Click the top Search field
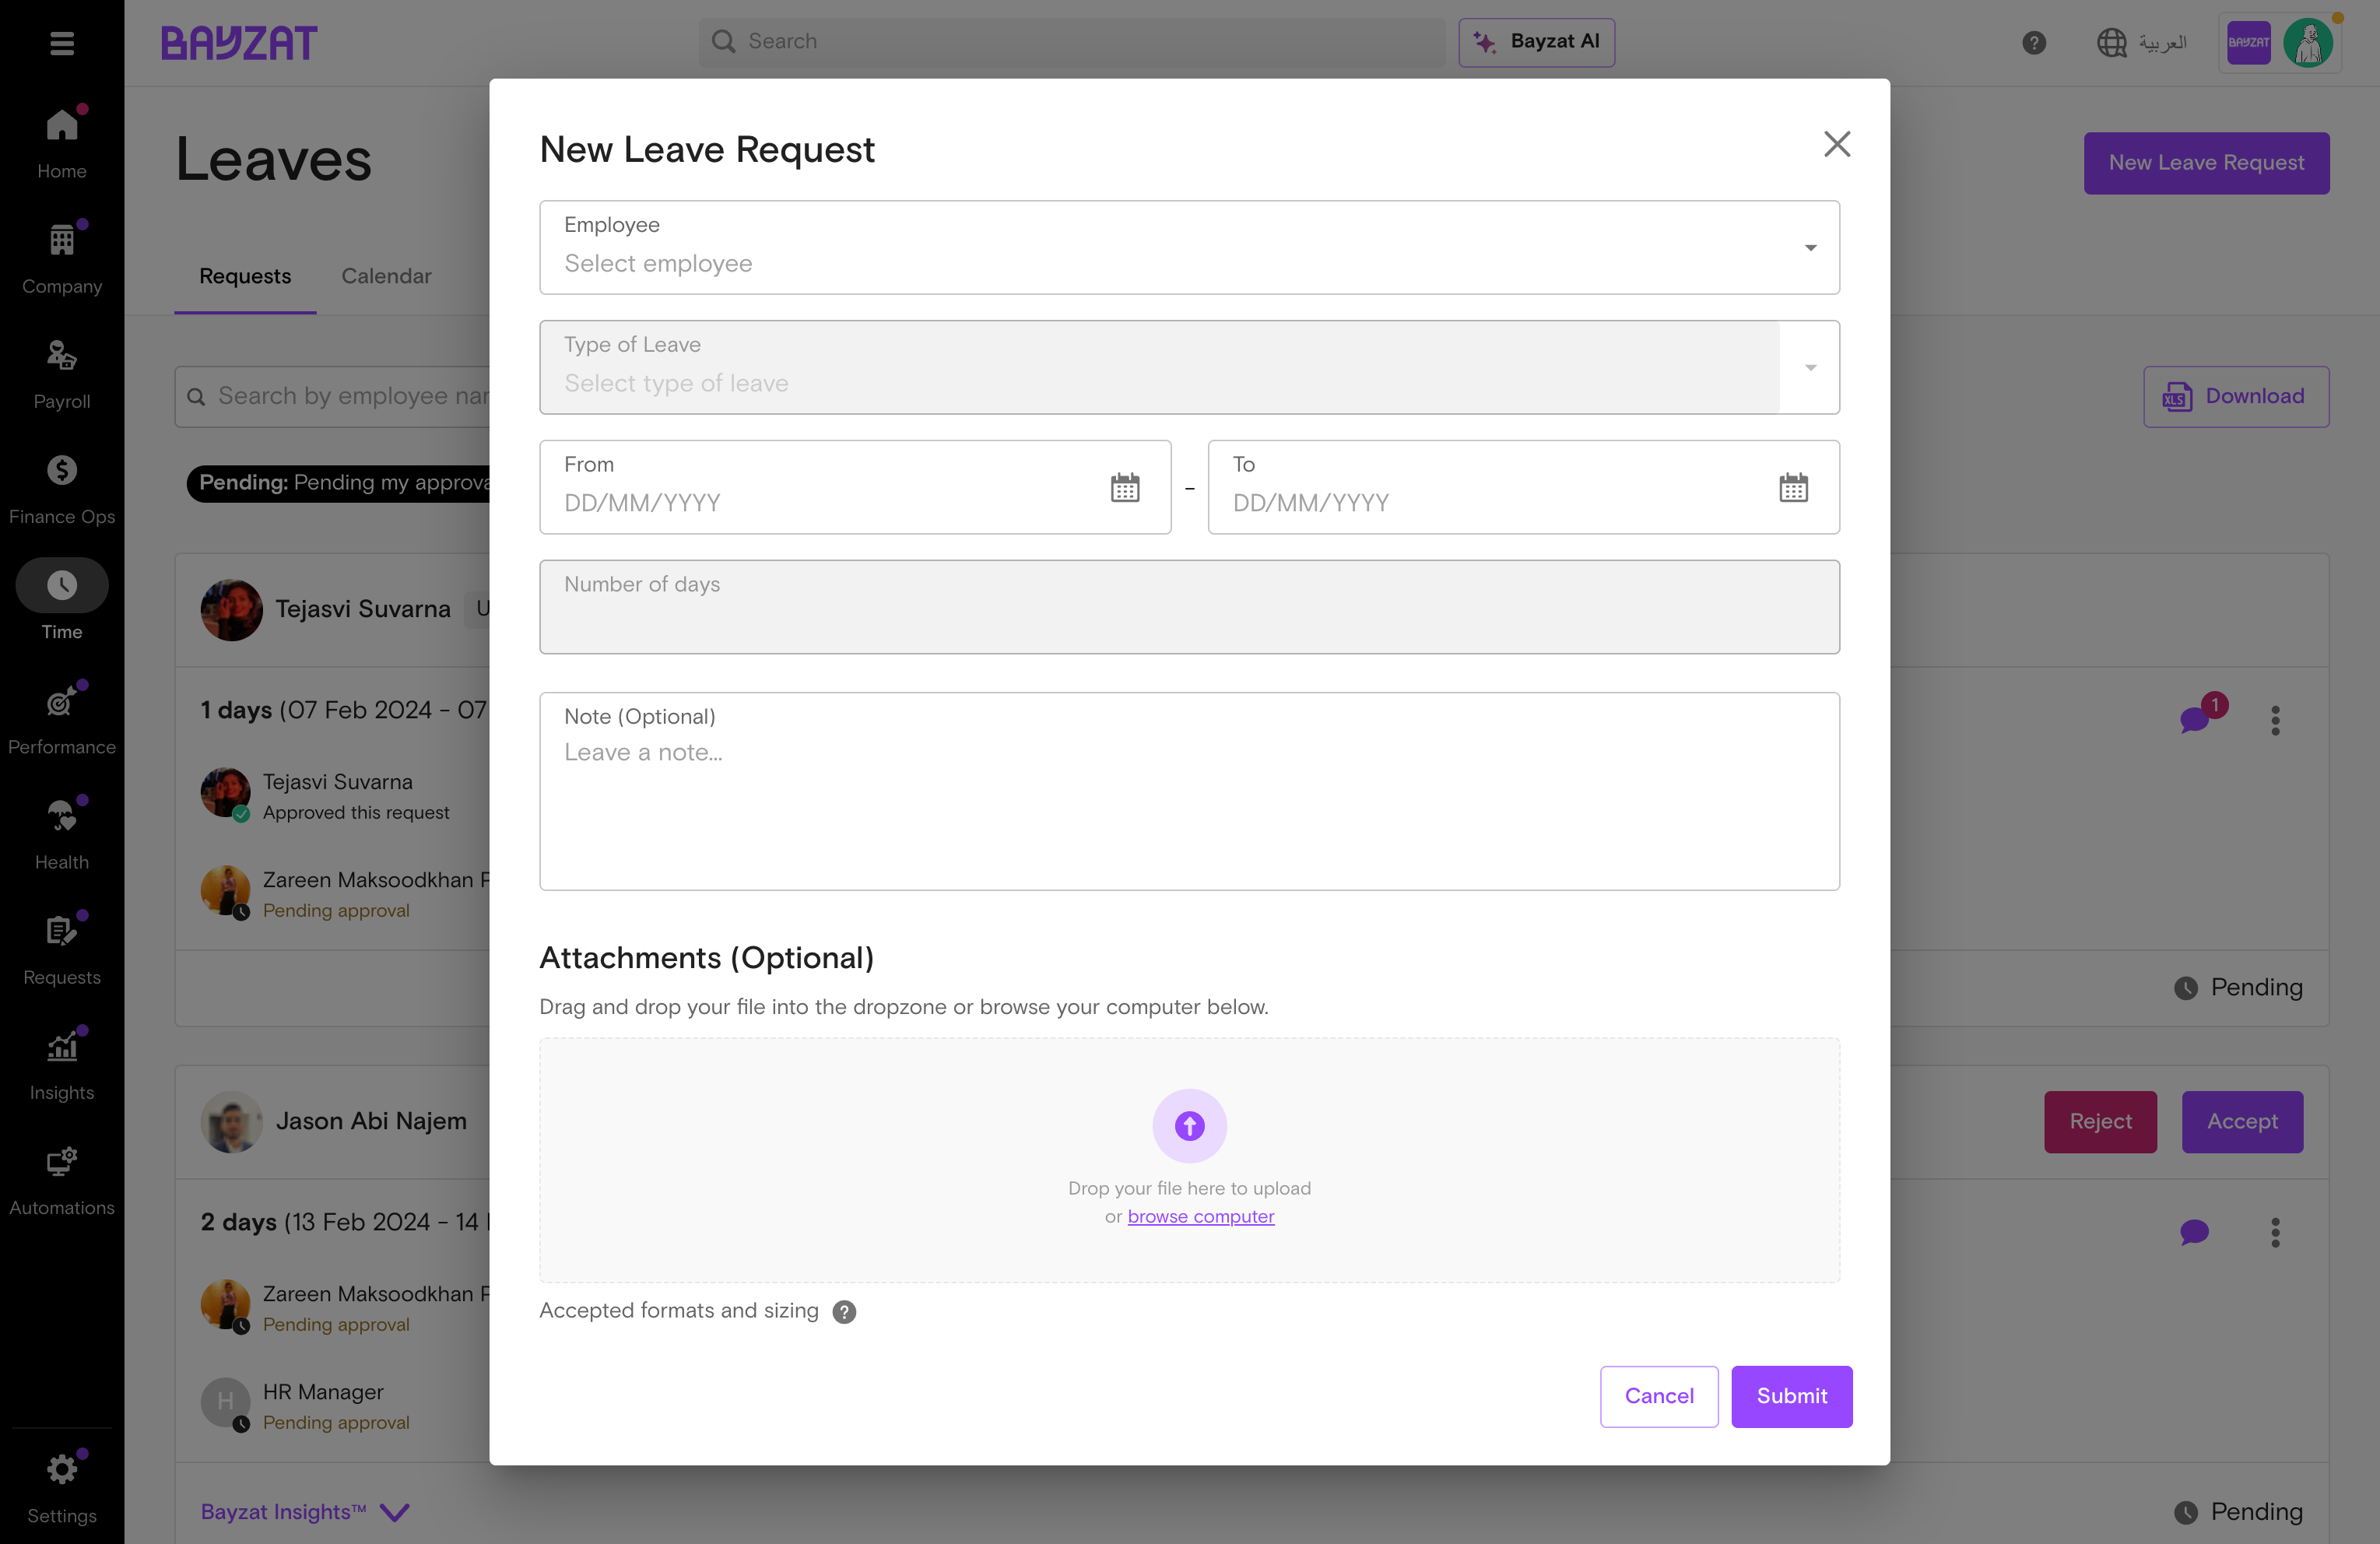Image resolution: width=2380 pixels, height=1544 pixels. pos(1071,42)
